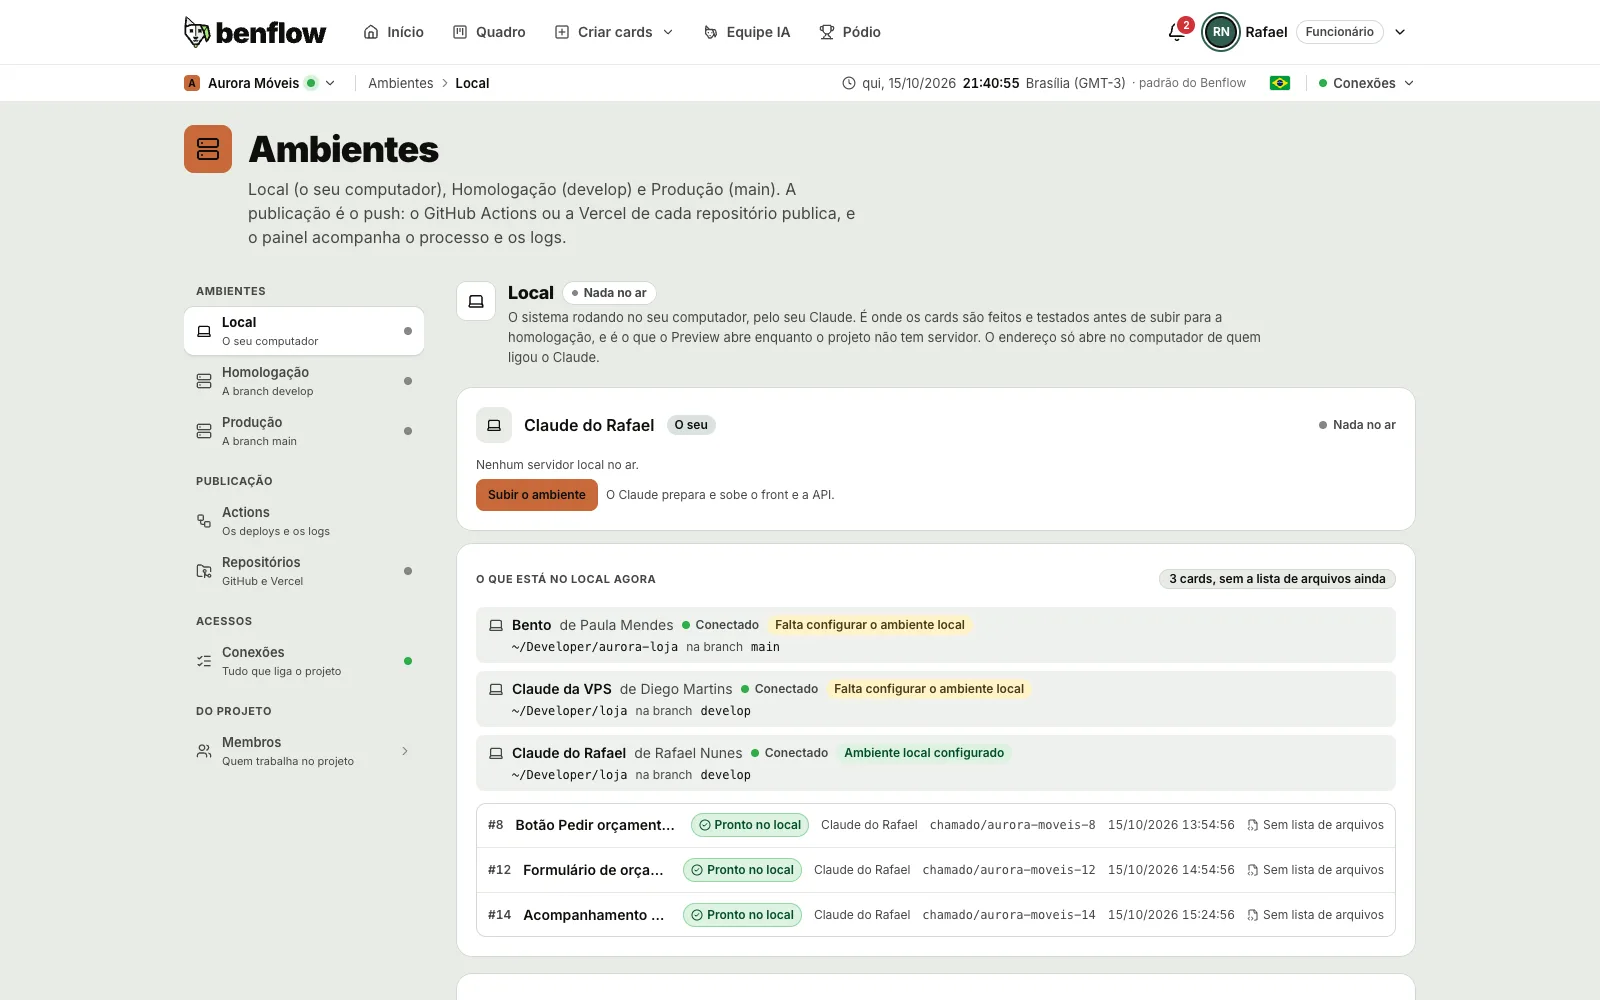
Task: Click the Funcionário role badge
Action: [1340, 32]
